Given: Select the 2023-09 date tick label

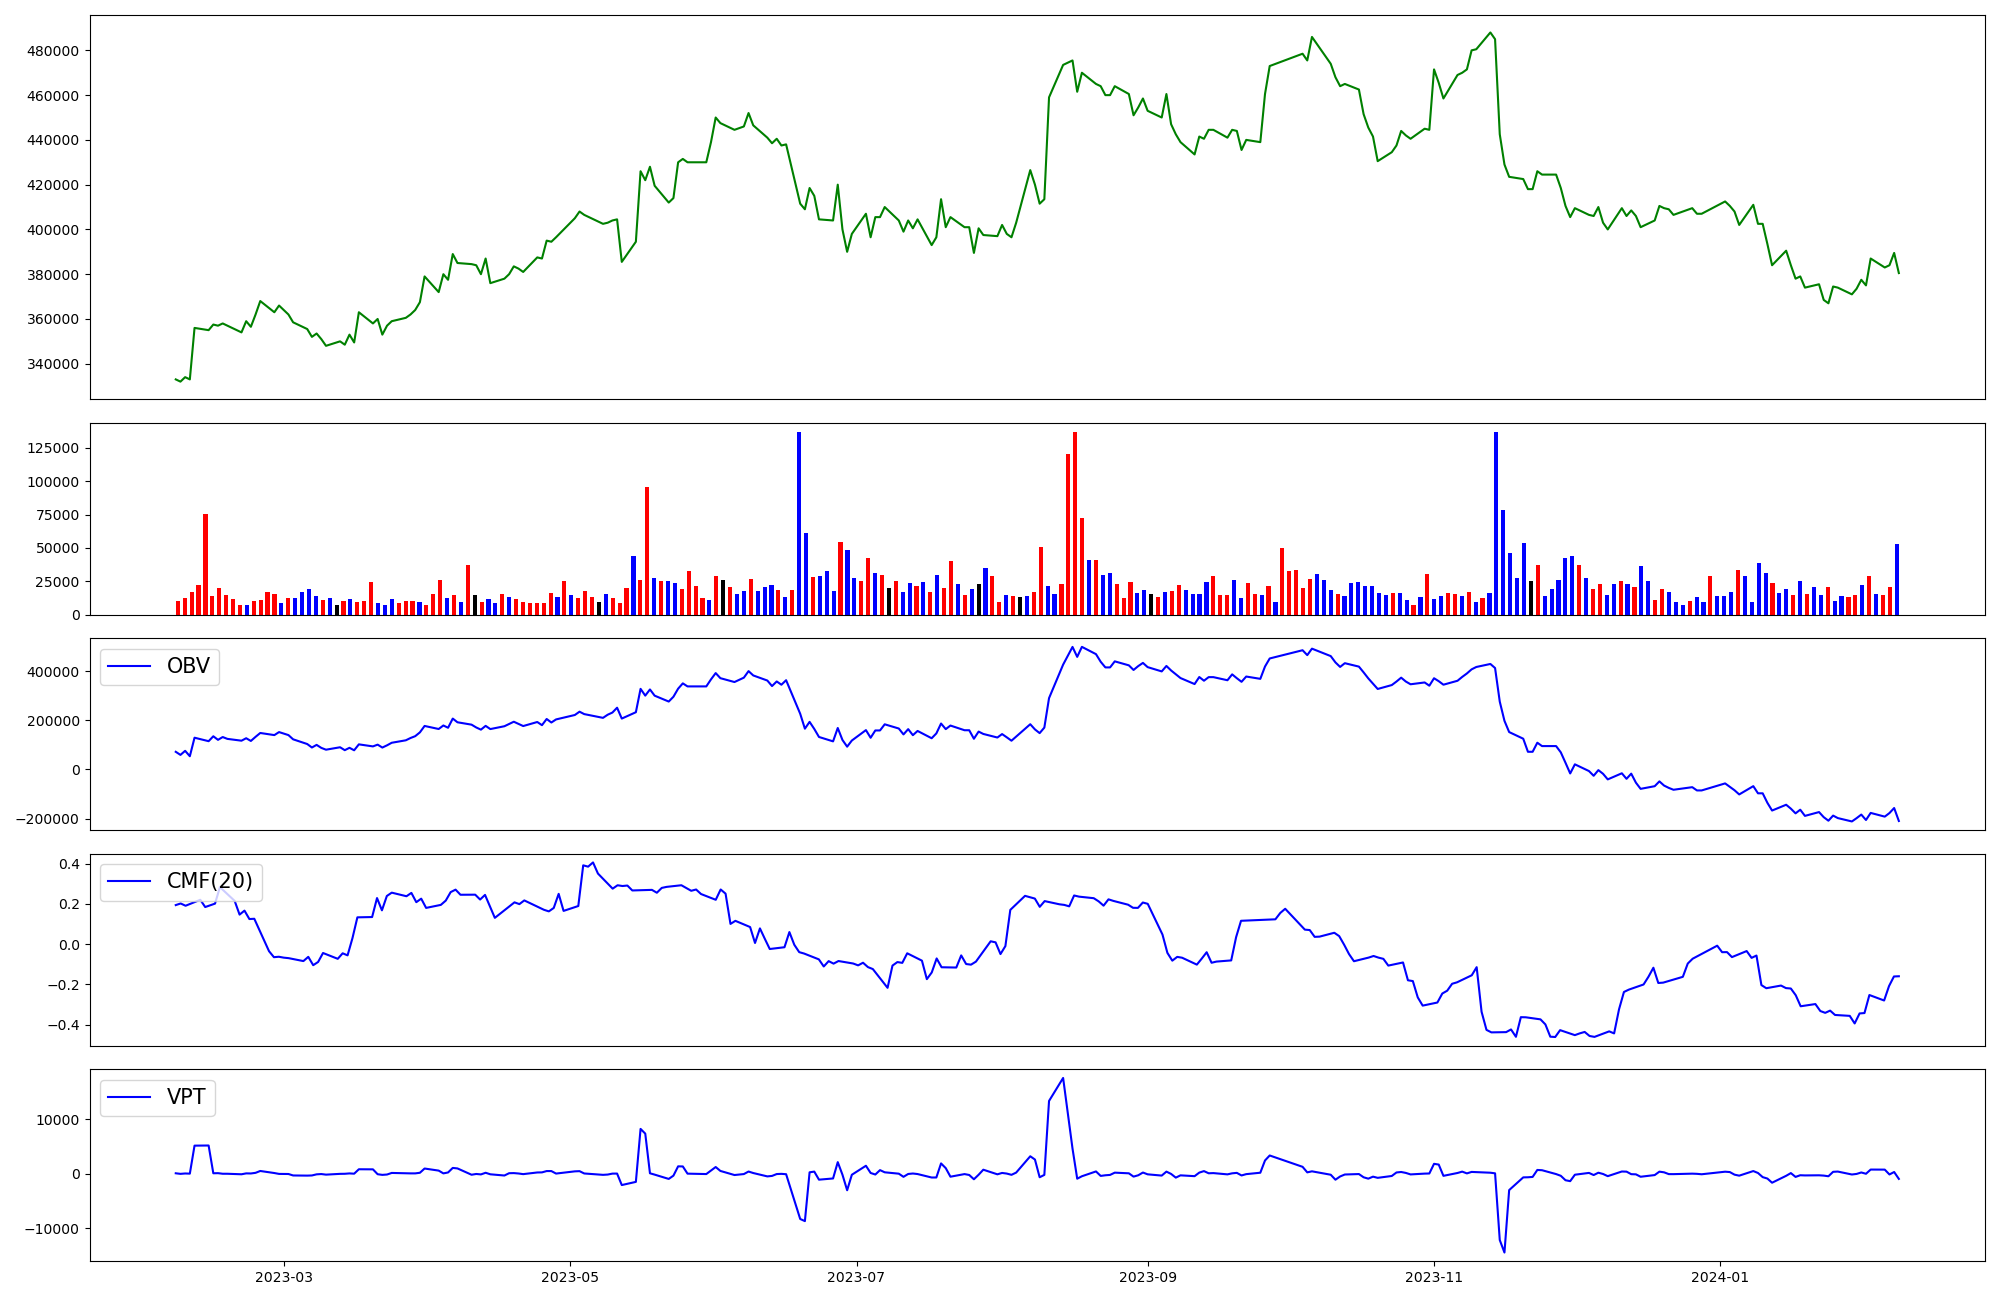Looking at the screenshot, I should 1148,1276.
